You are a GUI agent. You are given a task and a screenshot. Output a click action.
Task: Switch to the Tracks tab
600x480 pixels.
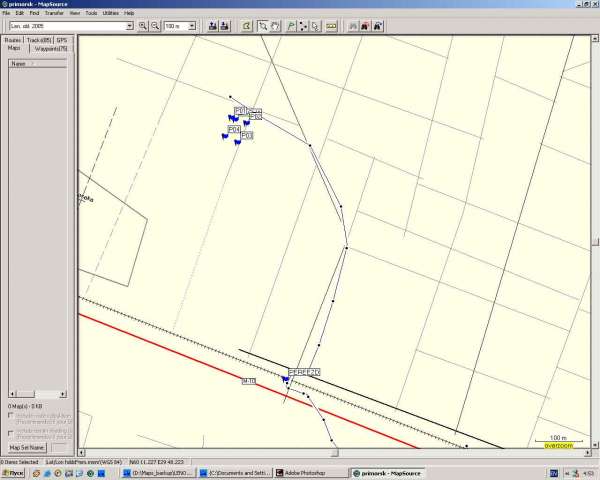tap(39, 40)
